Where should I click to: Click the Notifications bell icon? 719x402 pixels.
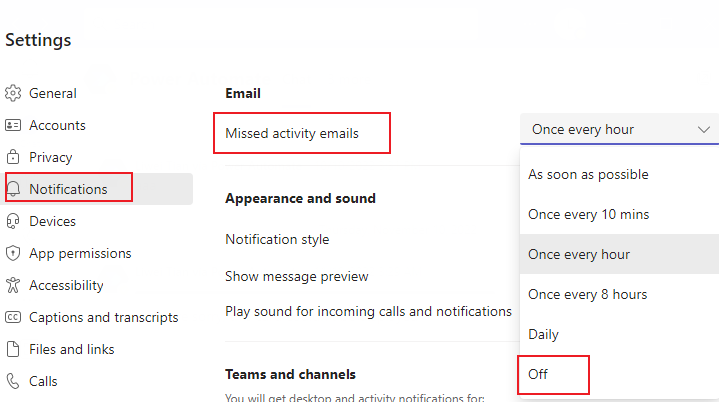[13, 189]
